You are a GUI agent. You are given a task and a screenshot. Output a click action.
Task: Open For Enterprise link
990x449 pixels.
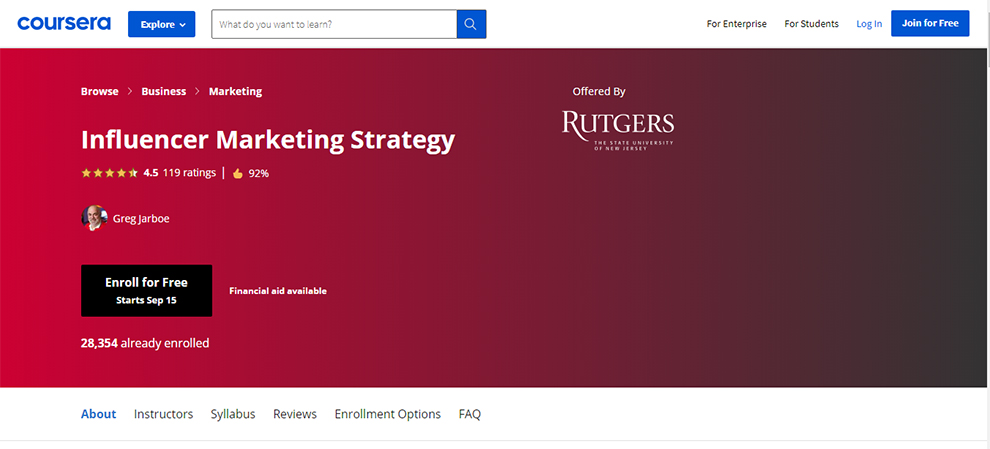click(736, 24)
